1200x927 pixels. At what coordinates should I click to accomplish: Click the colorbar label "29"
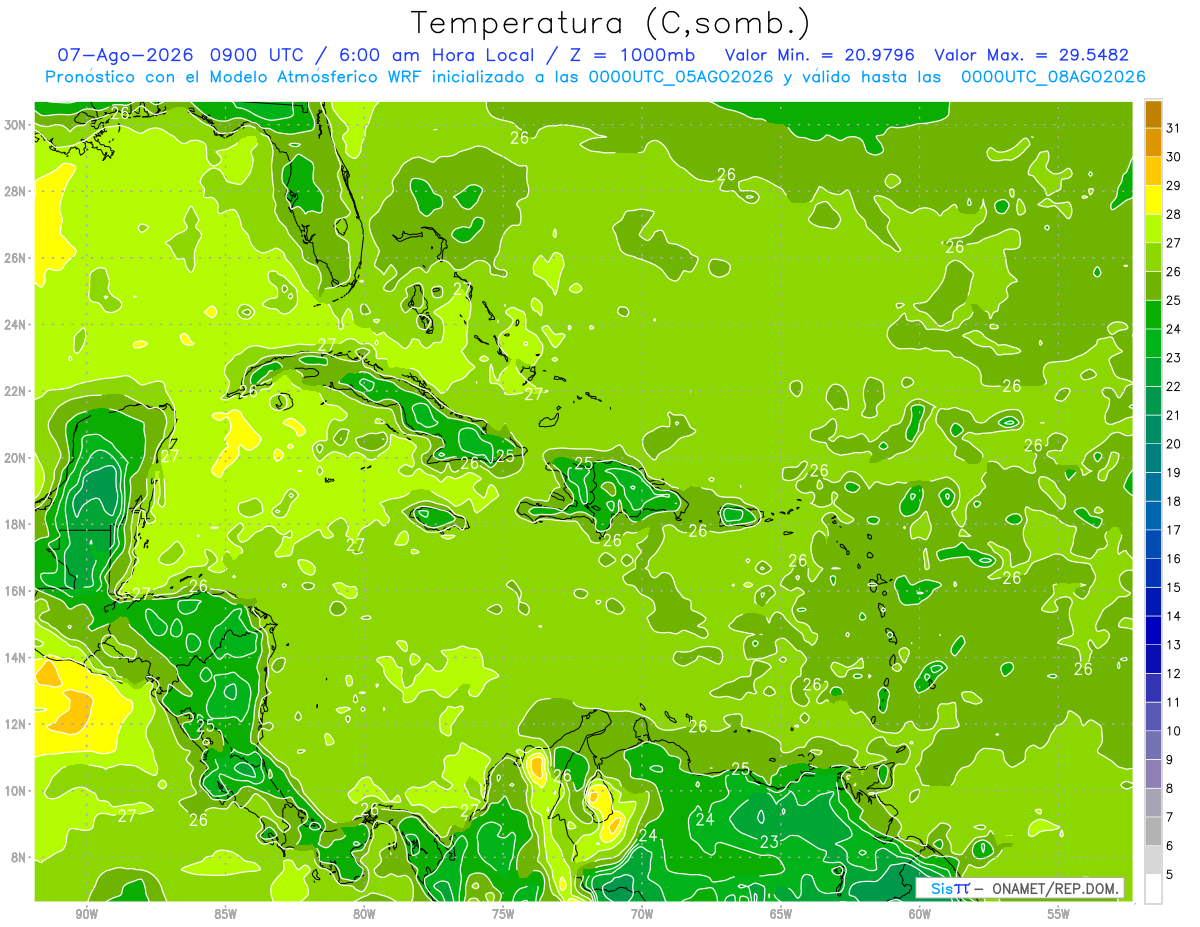[x=1173, y=186]
